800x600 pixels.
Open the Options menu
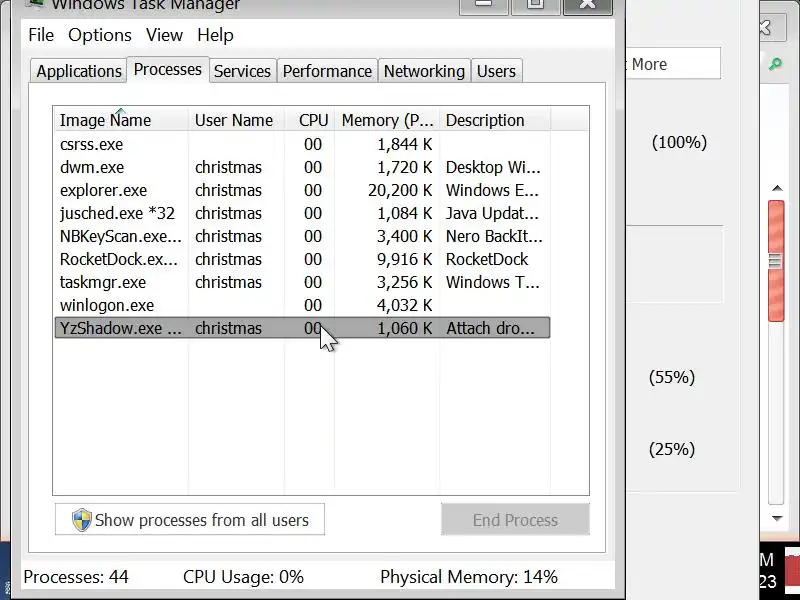pos(100,35)
